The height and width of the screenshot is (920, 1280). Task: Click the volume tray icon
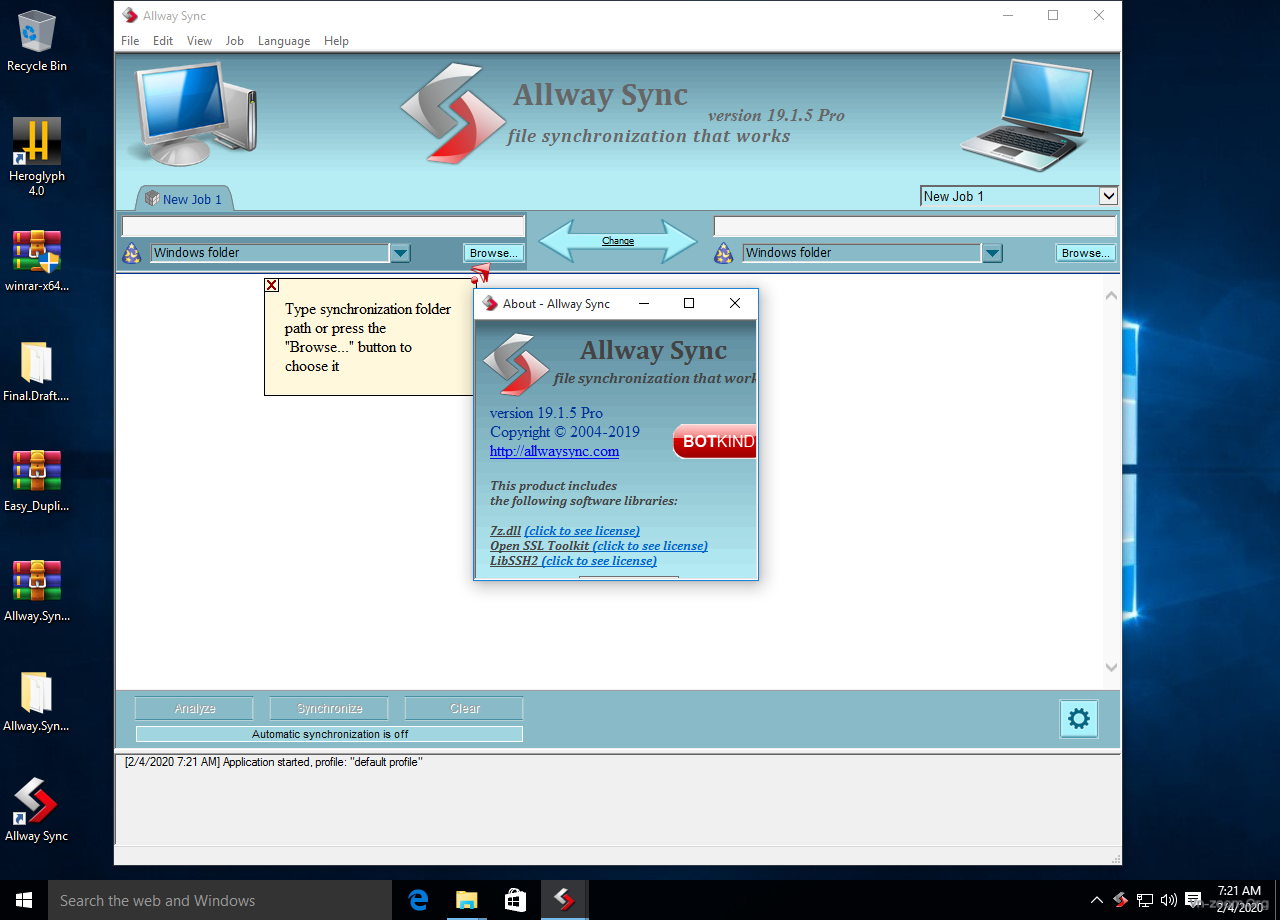pos(1168,900)
